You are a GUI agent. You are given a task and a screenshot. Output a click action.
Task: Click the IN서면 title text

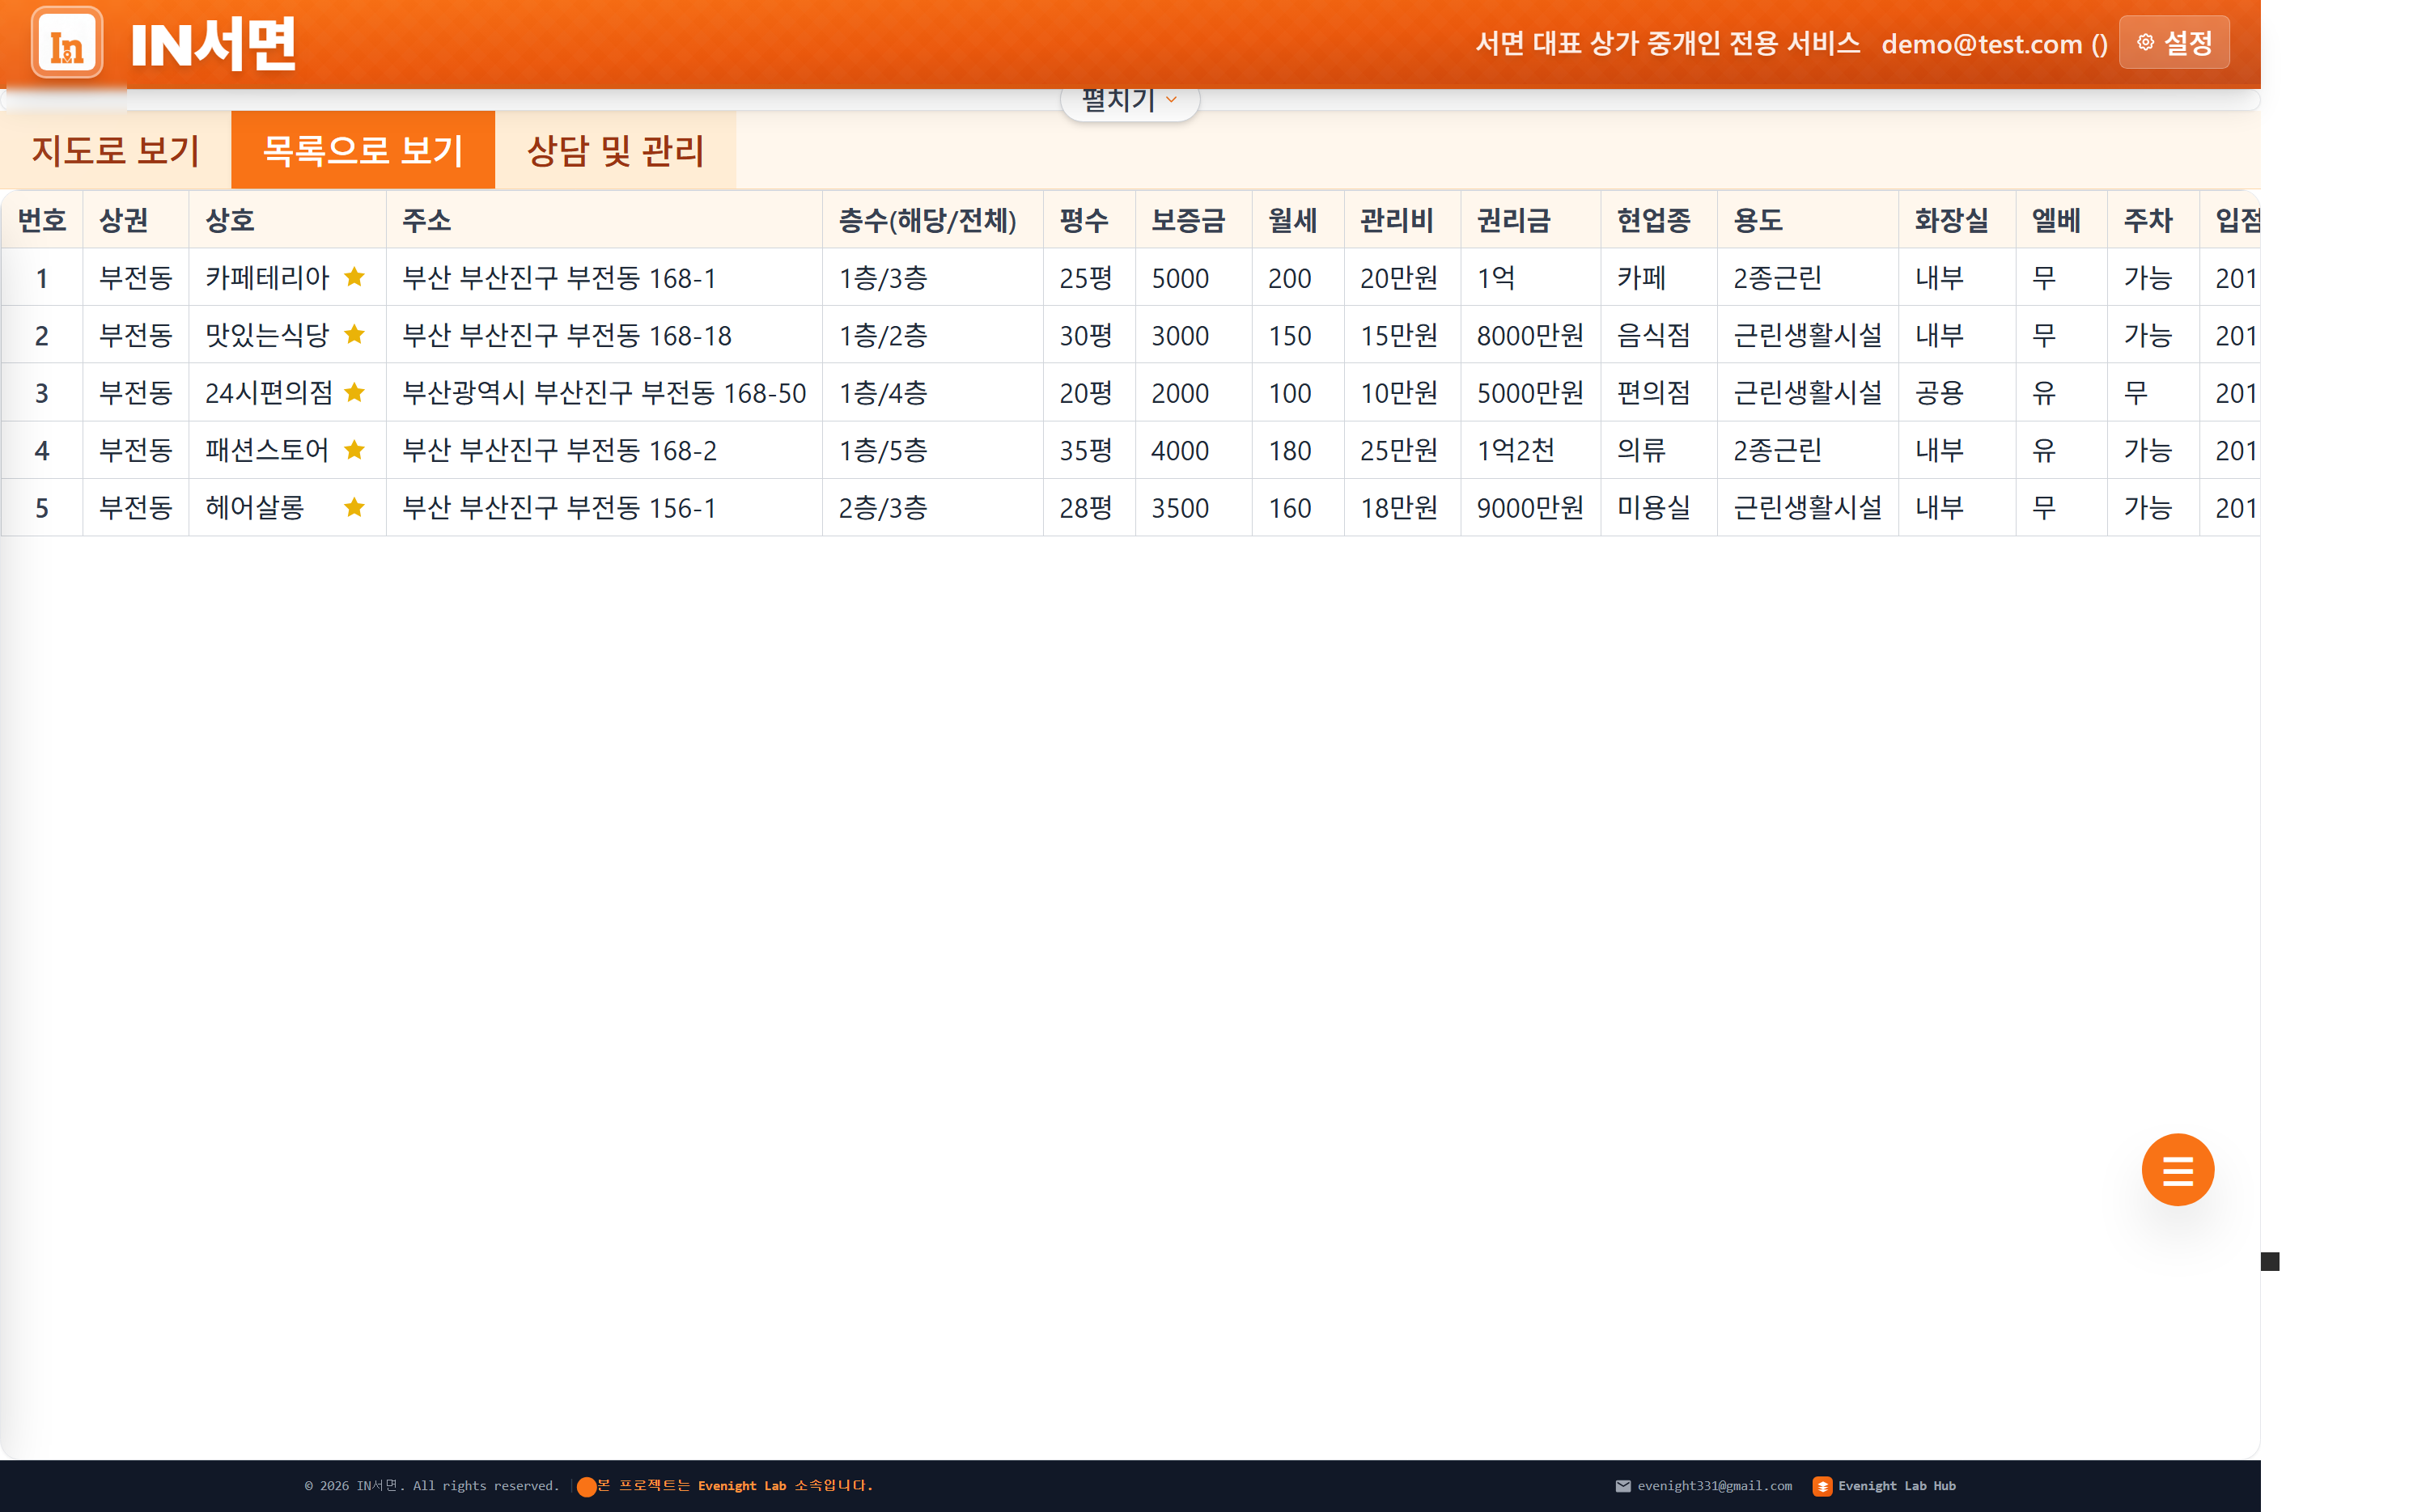point(213,44)
